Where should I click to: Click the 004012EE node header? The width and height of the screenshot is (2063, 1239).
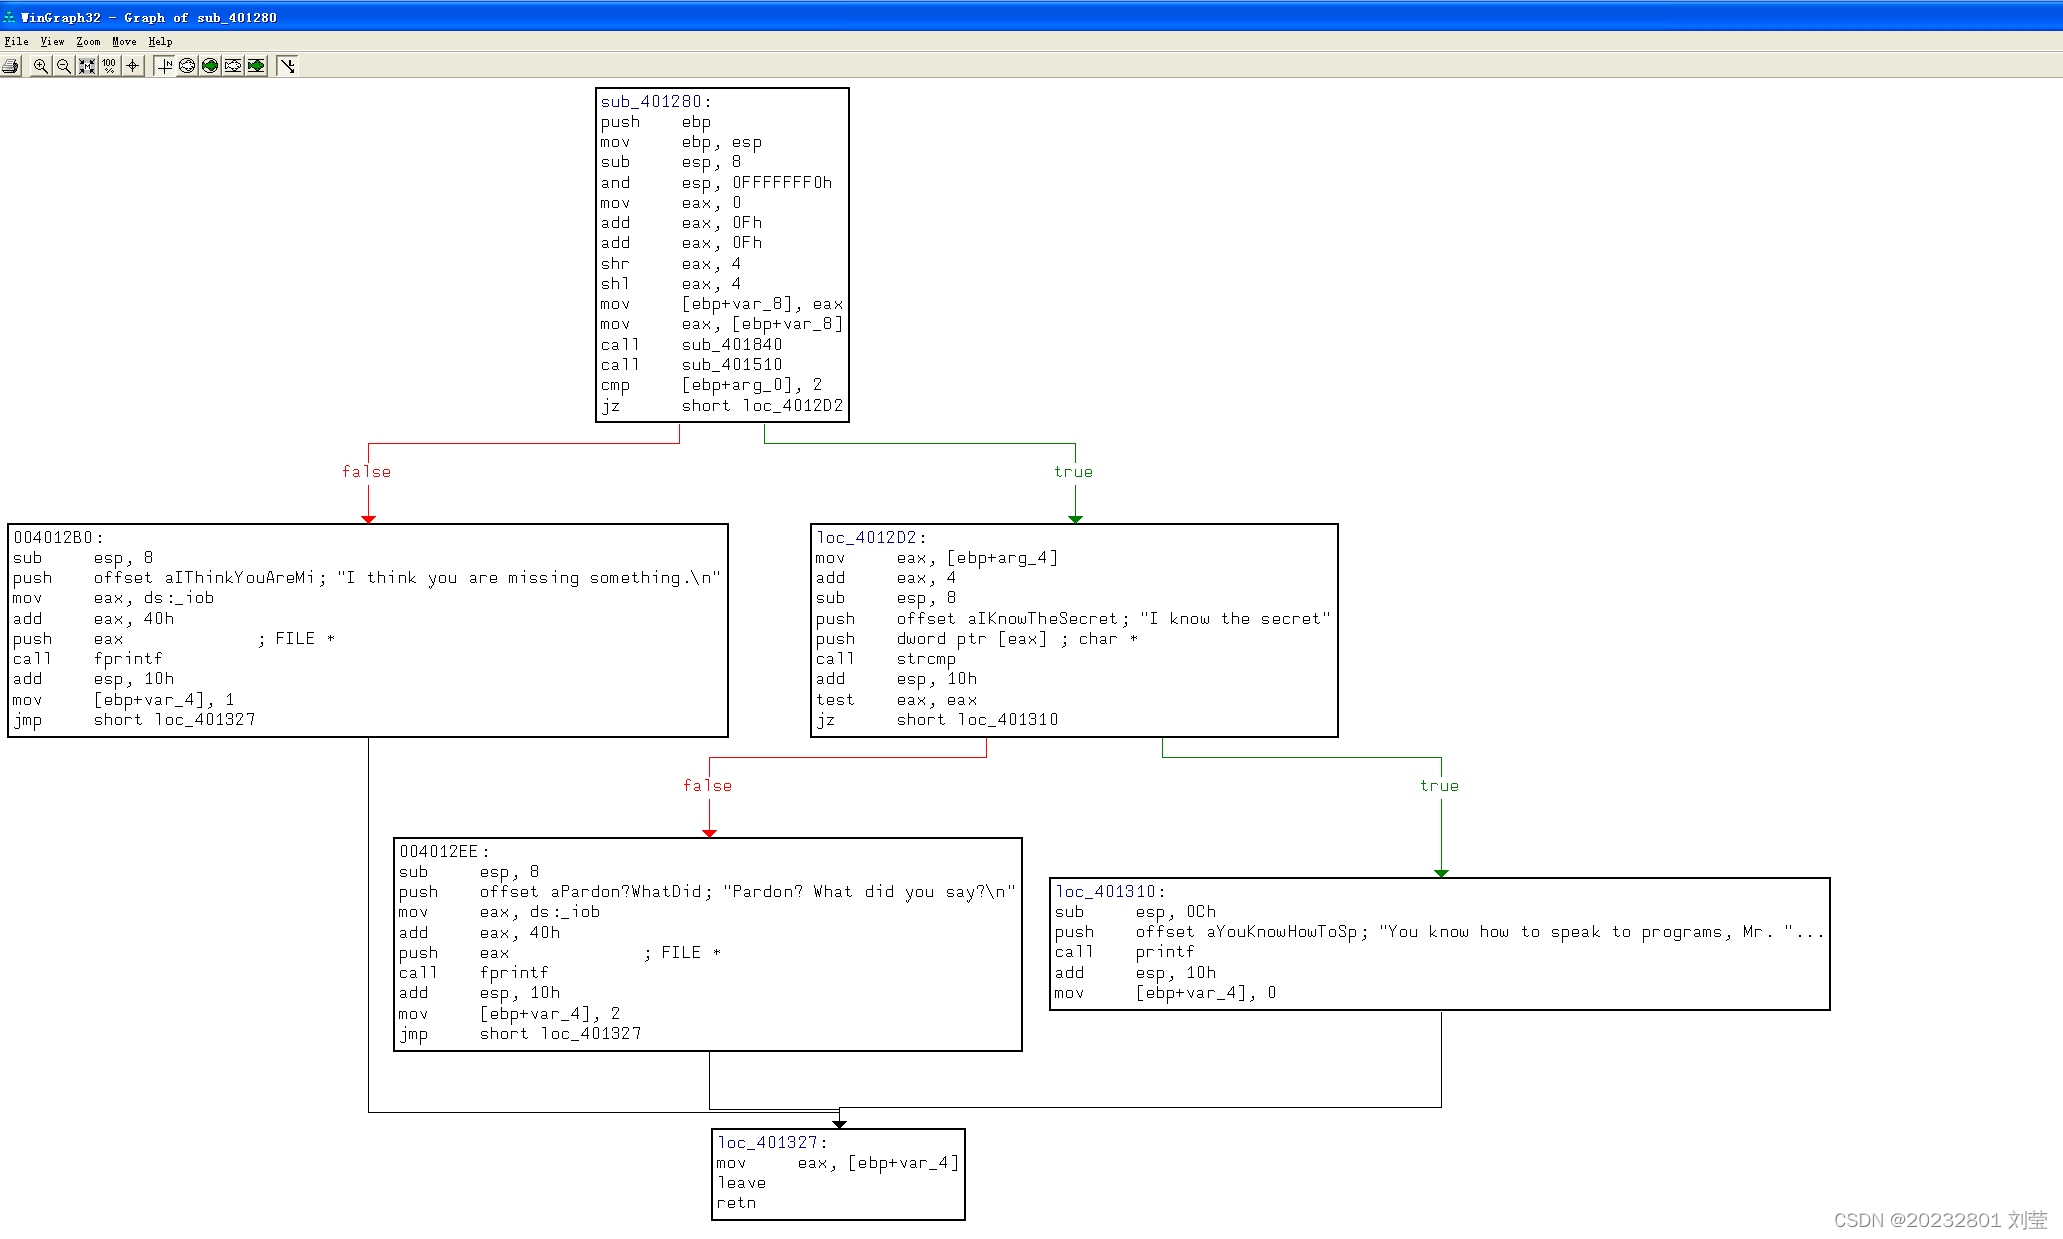[445, 852]
